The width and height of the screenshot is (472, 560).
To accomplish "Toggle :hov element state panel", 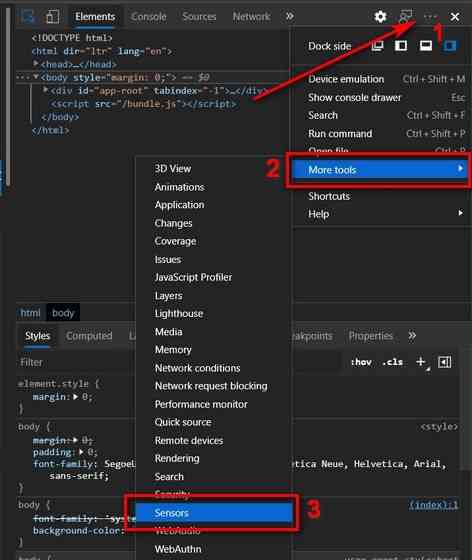I will pyautogui.click(x=361, y=362).
